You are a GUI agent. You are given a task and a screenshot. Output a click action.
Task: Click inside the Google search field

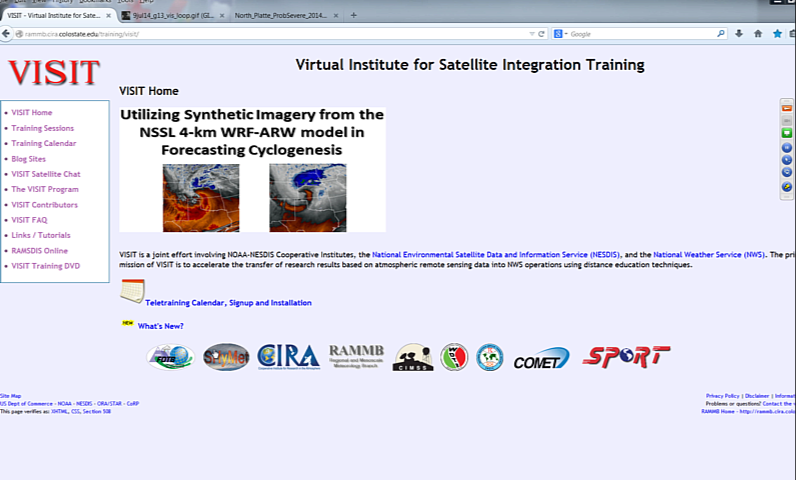pos(640,33)
